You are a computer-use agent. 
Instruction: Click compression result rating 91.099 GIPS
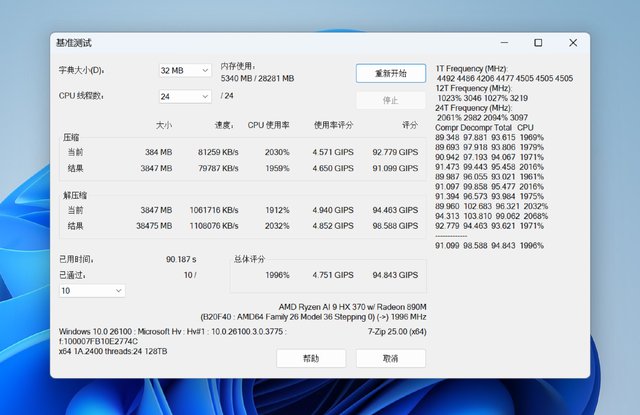[x=395, y=168]
